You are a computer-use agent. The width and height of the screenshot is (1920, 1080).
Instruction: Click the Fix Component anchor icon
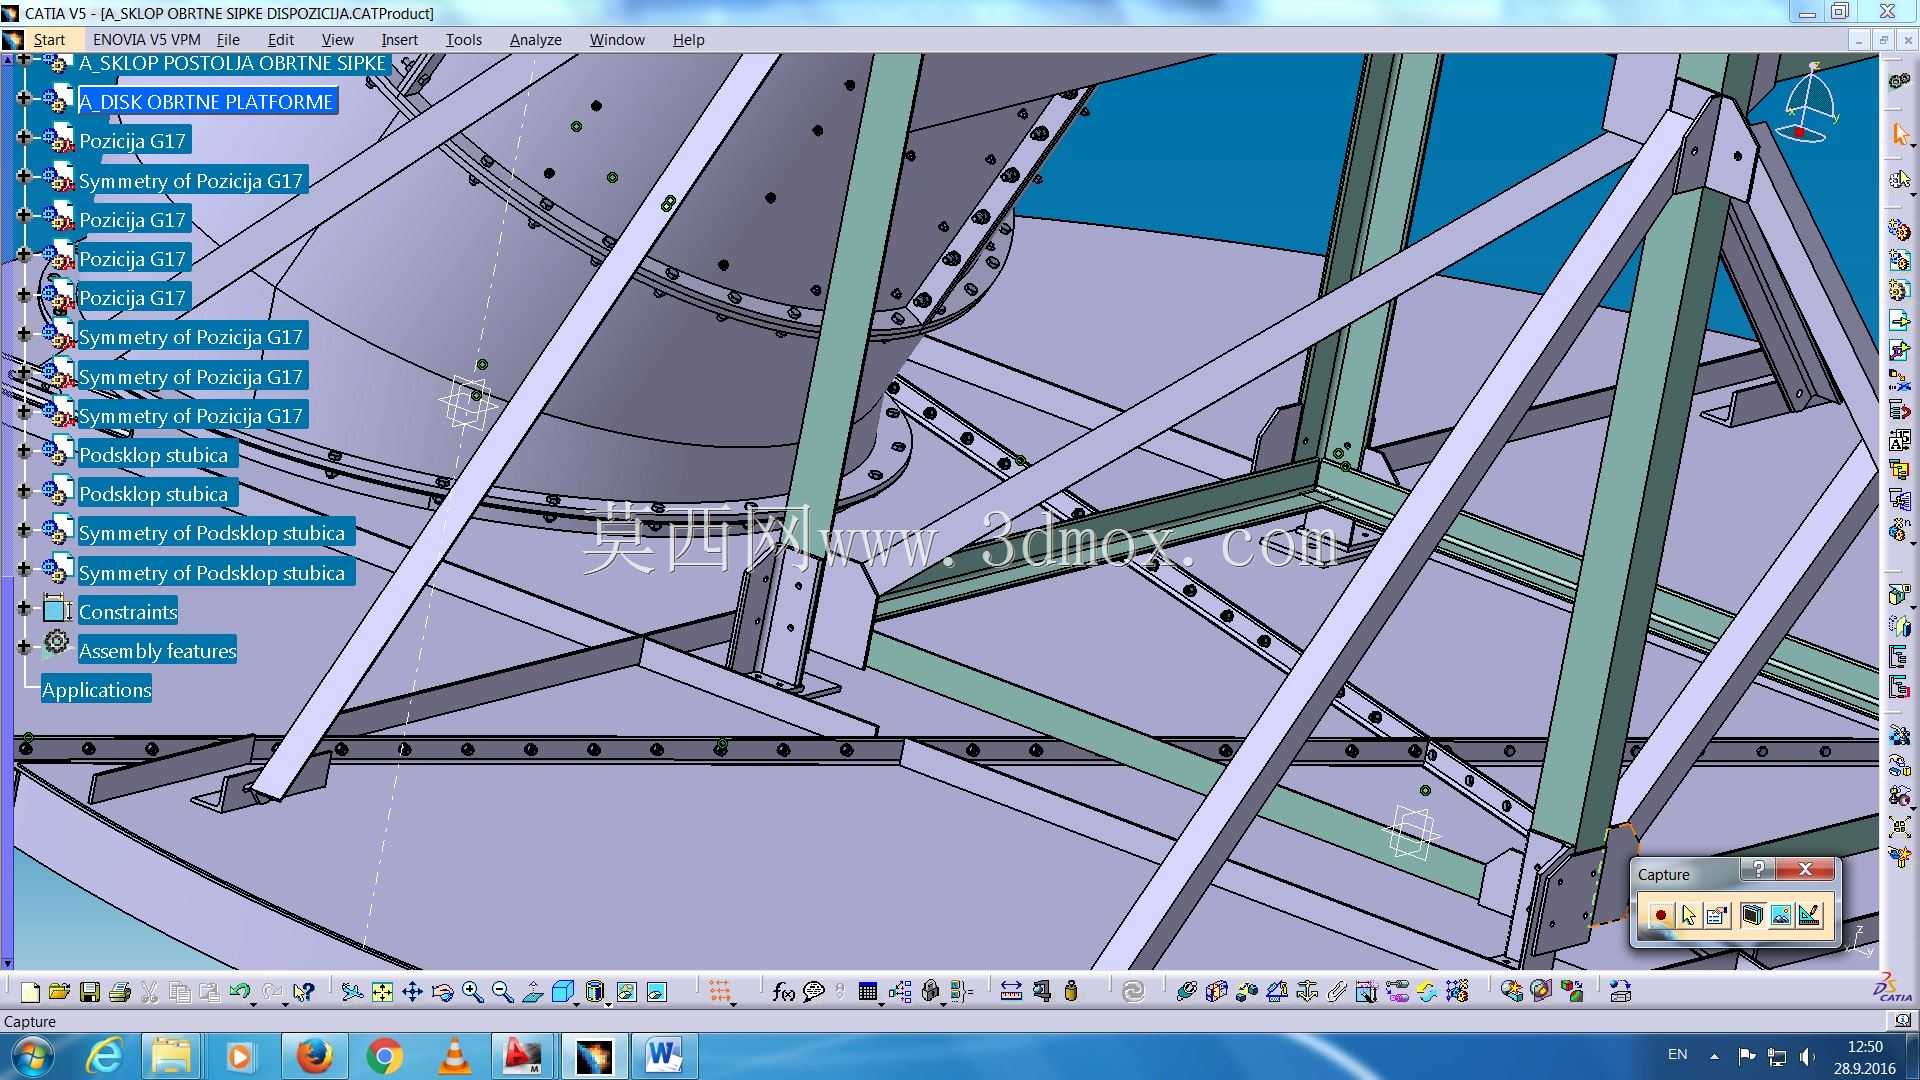click(x=1307, y=992)
